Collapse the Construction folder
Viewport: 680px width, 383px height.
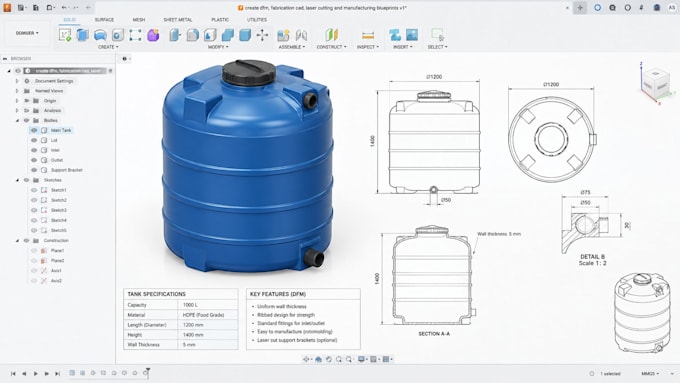click(x=17, y=240)
